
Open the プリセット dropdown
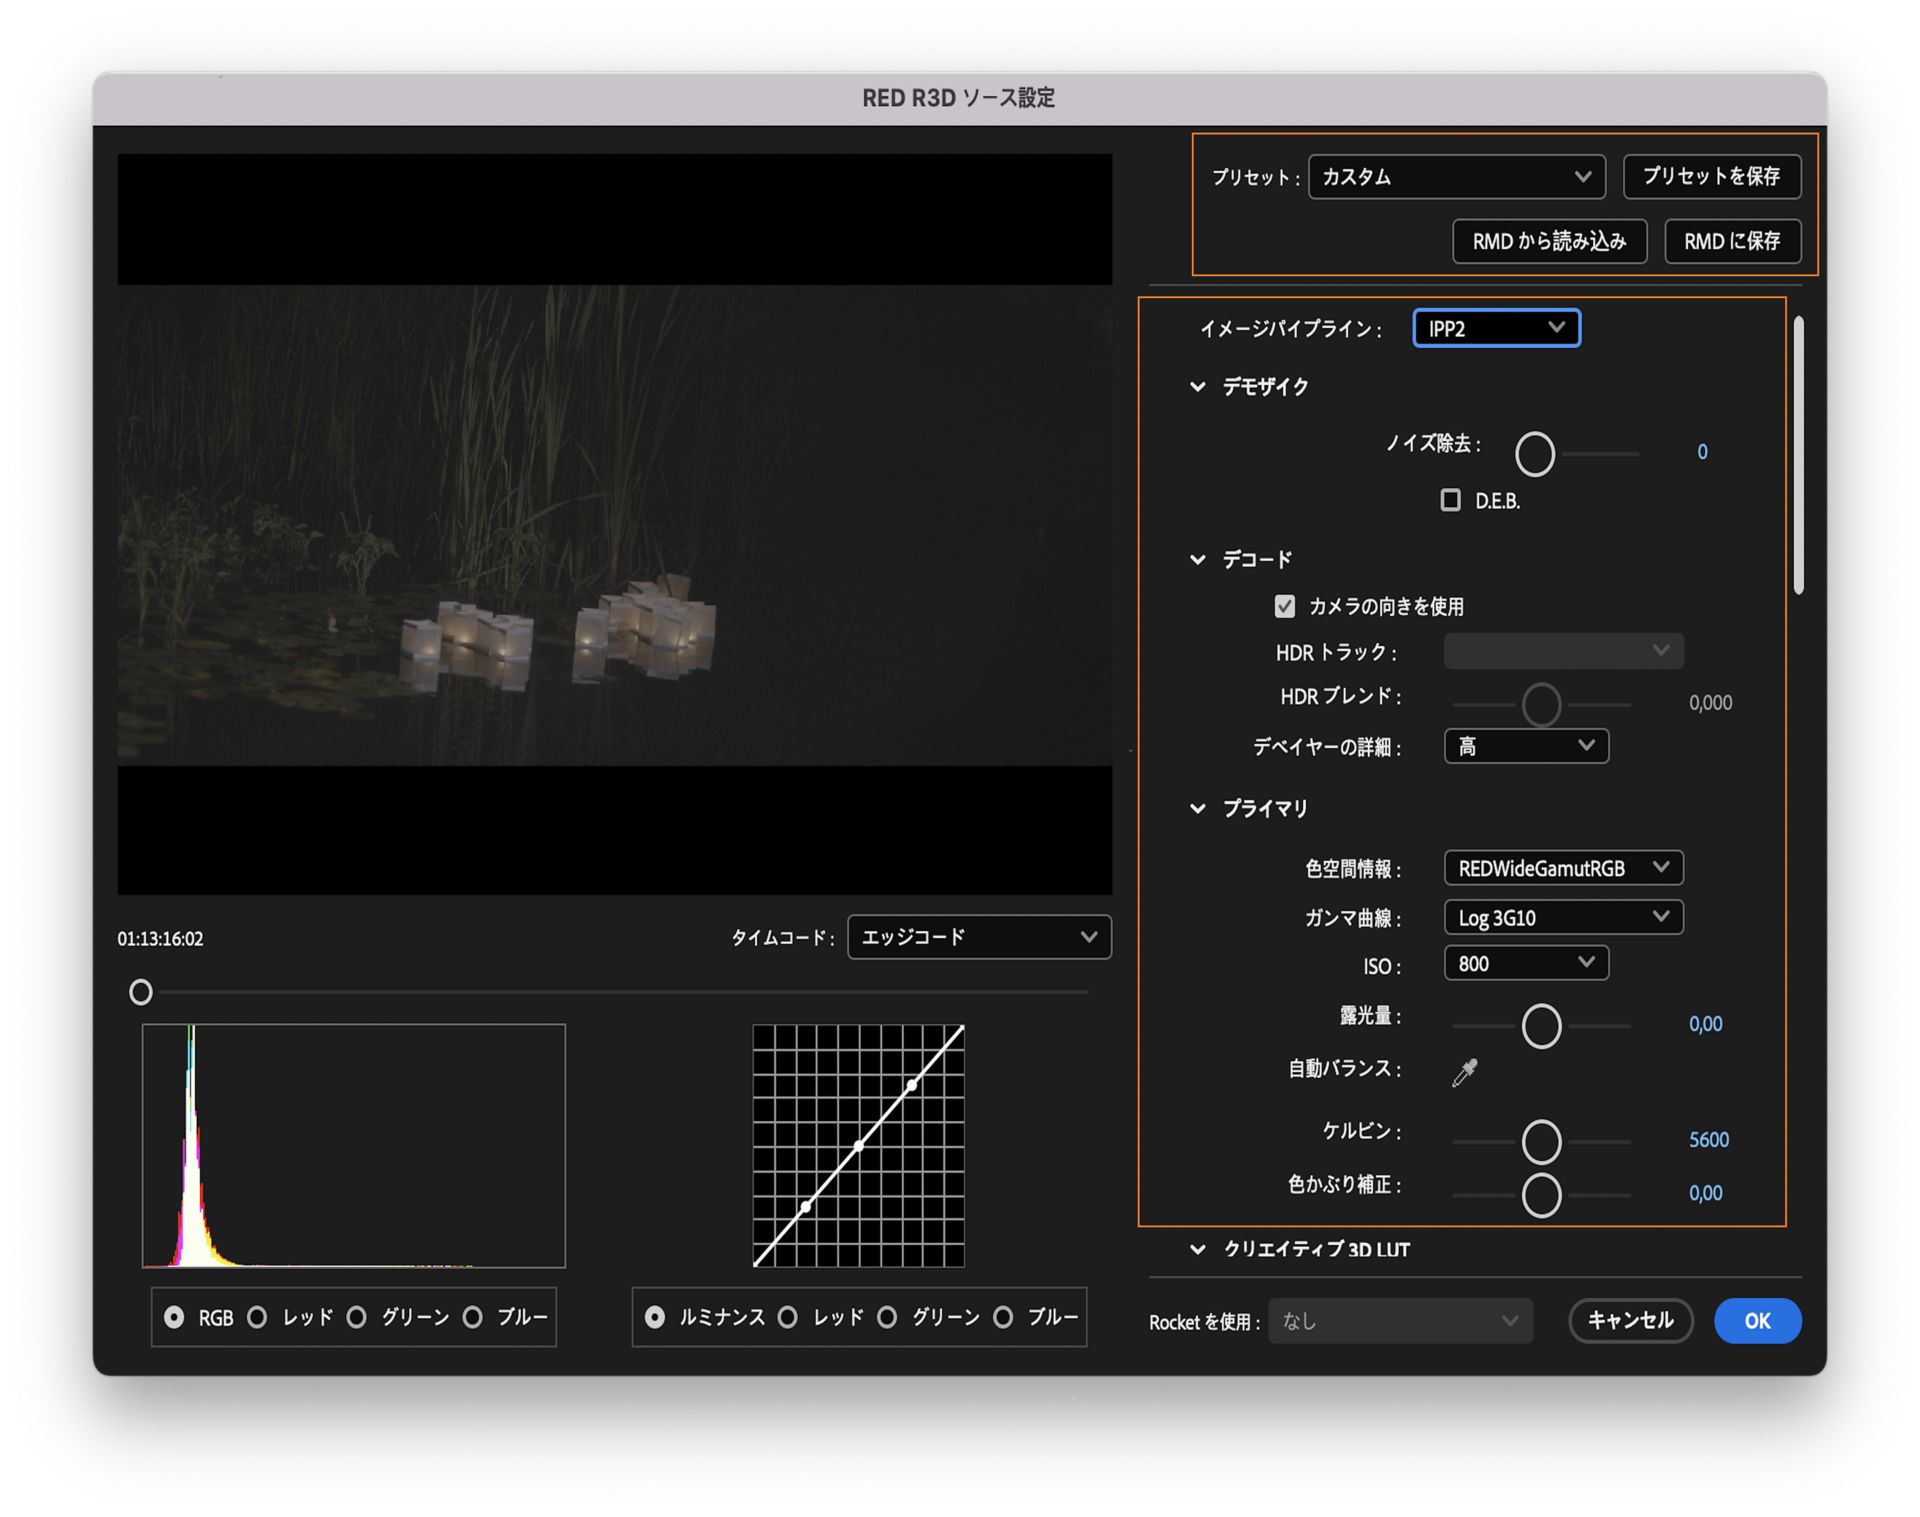click(x=1456, y=177)
